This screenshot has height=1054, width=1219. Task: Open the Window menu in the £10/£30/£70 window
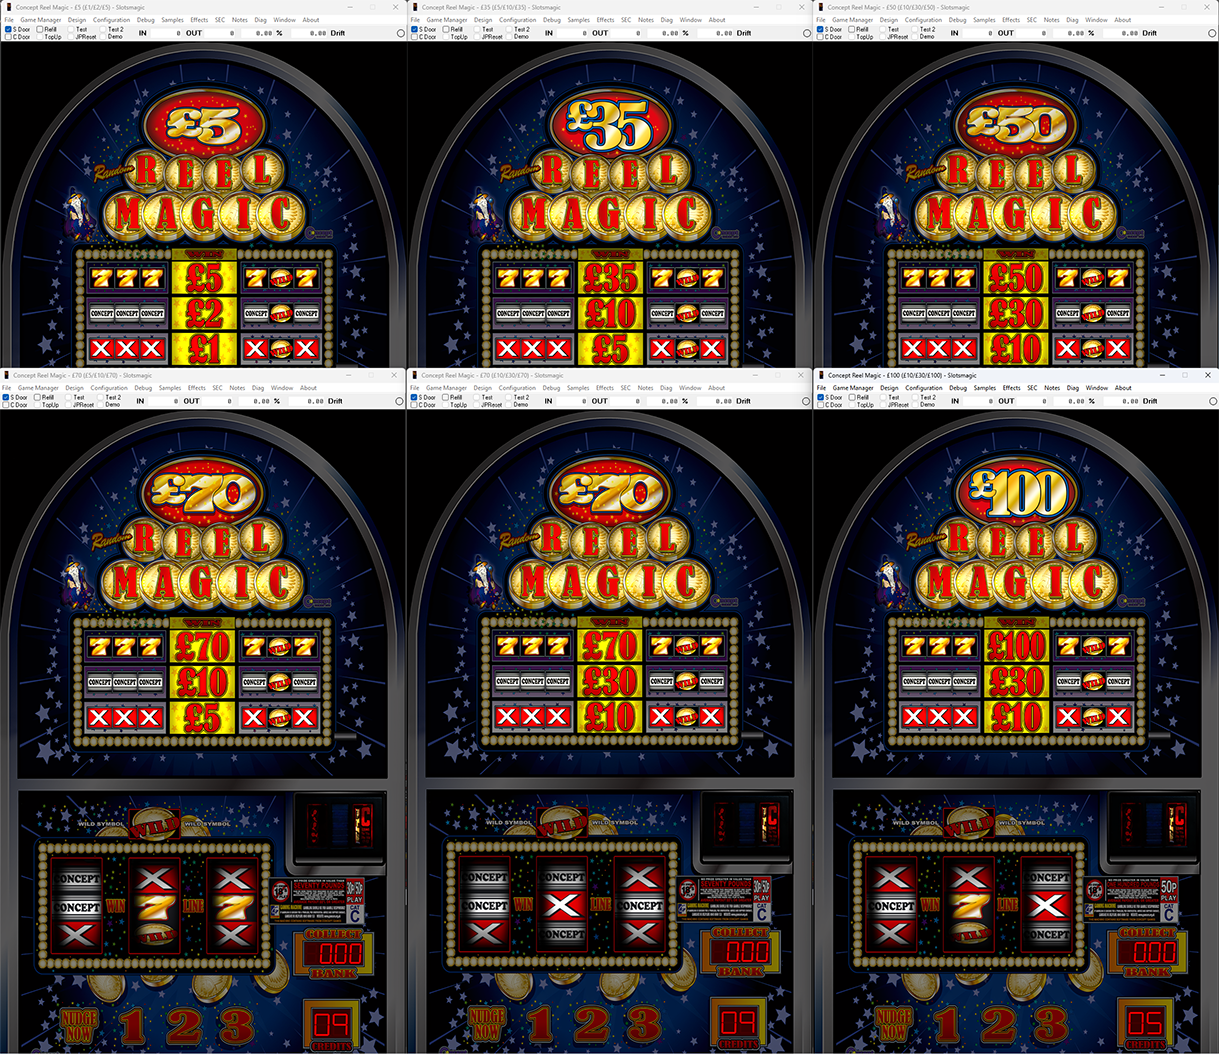coord(690,388)
